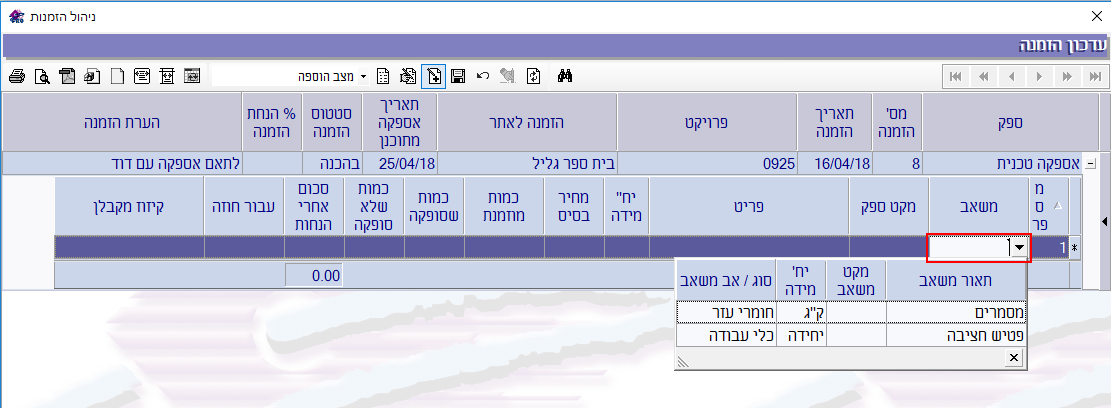Click the binoculars search icon
Image resolution: width=1111 pixels, height=408 pixels.
point(564,76)
